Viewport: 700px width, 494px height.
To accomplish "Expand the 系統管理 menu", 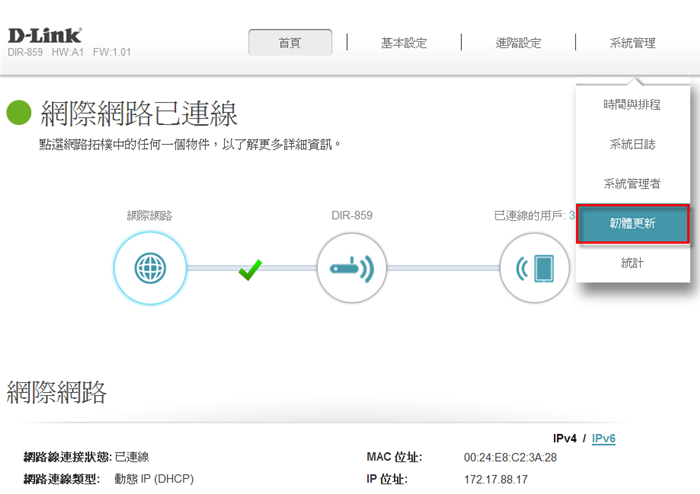I will point(632,43).
